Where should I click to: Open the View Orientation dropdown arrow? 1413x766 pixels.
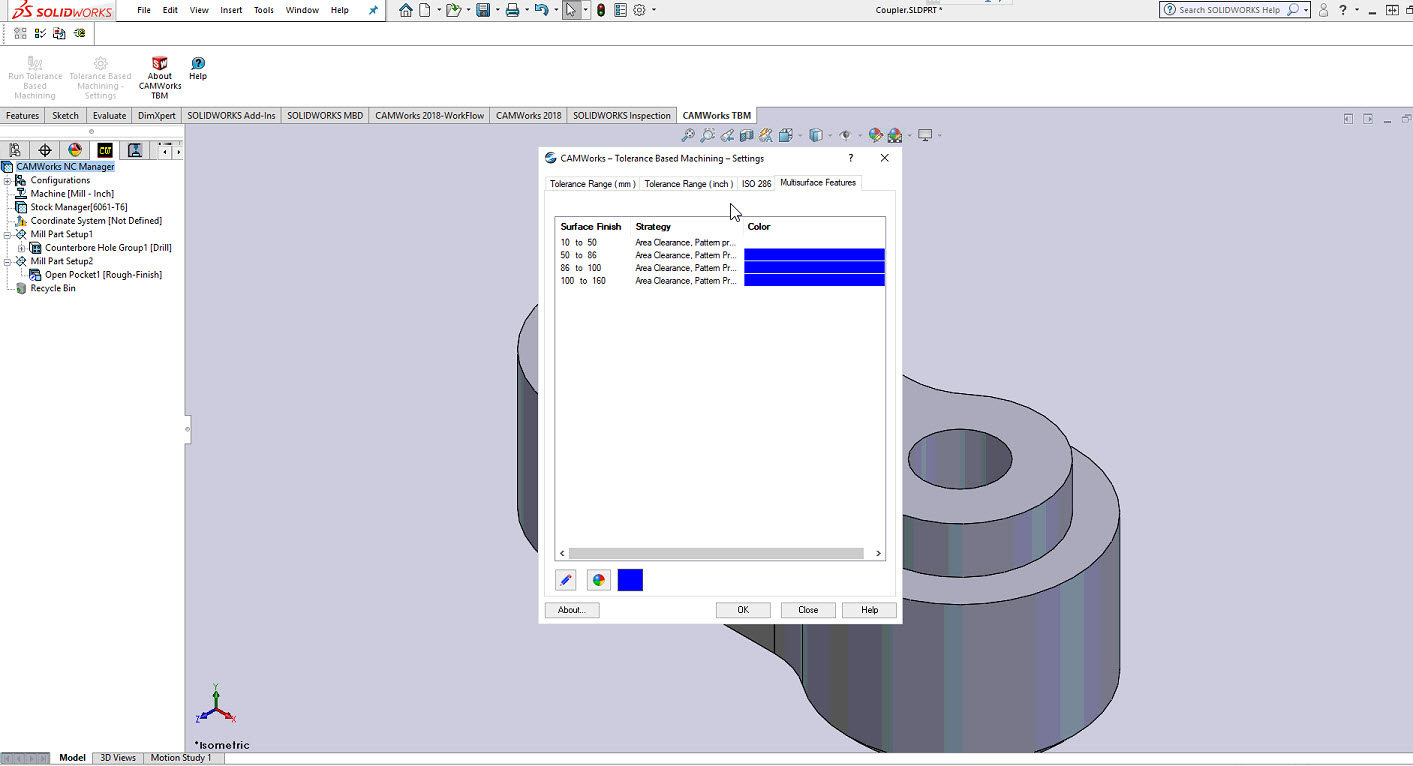tap(799, 136)
